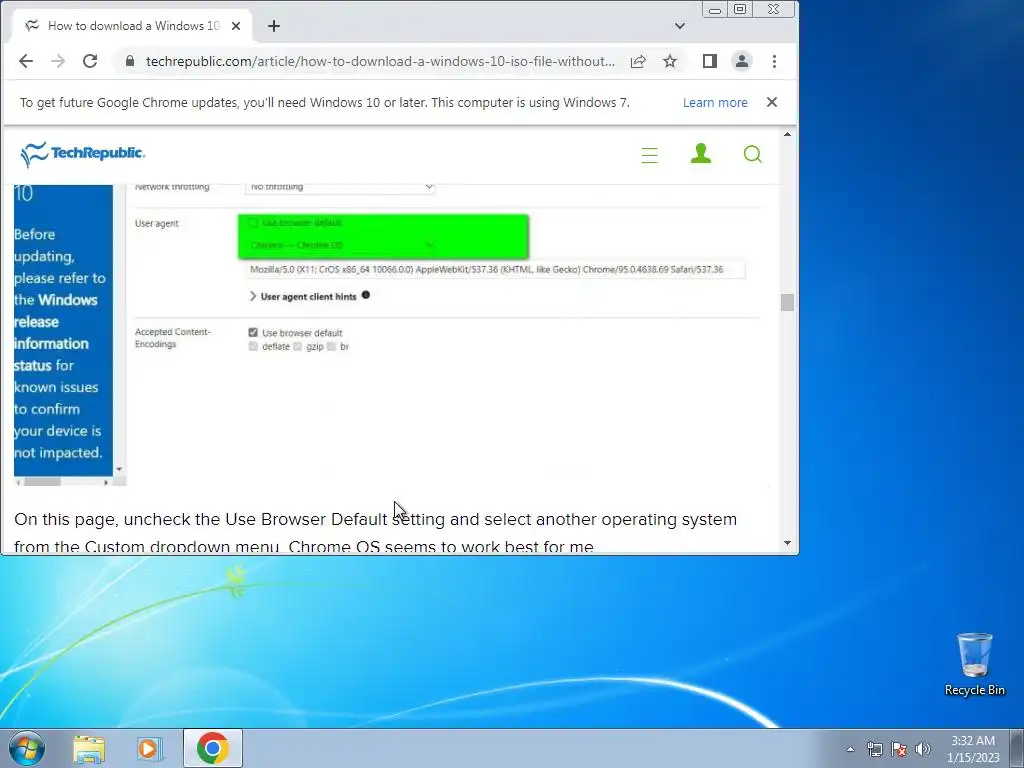The width and height of the screenshot is (1024, 768).
Task: Open the tab search dropdown arrow
Action: pyautogui.click(x=680, y=26)
